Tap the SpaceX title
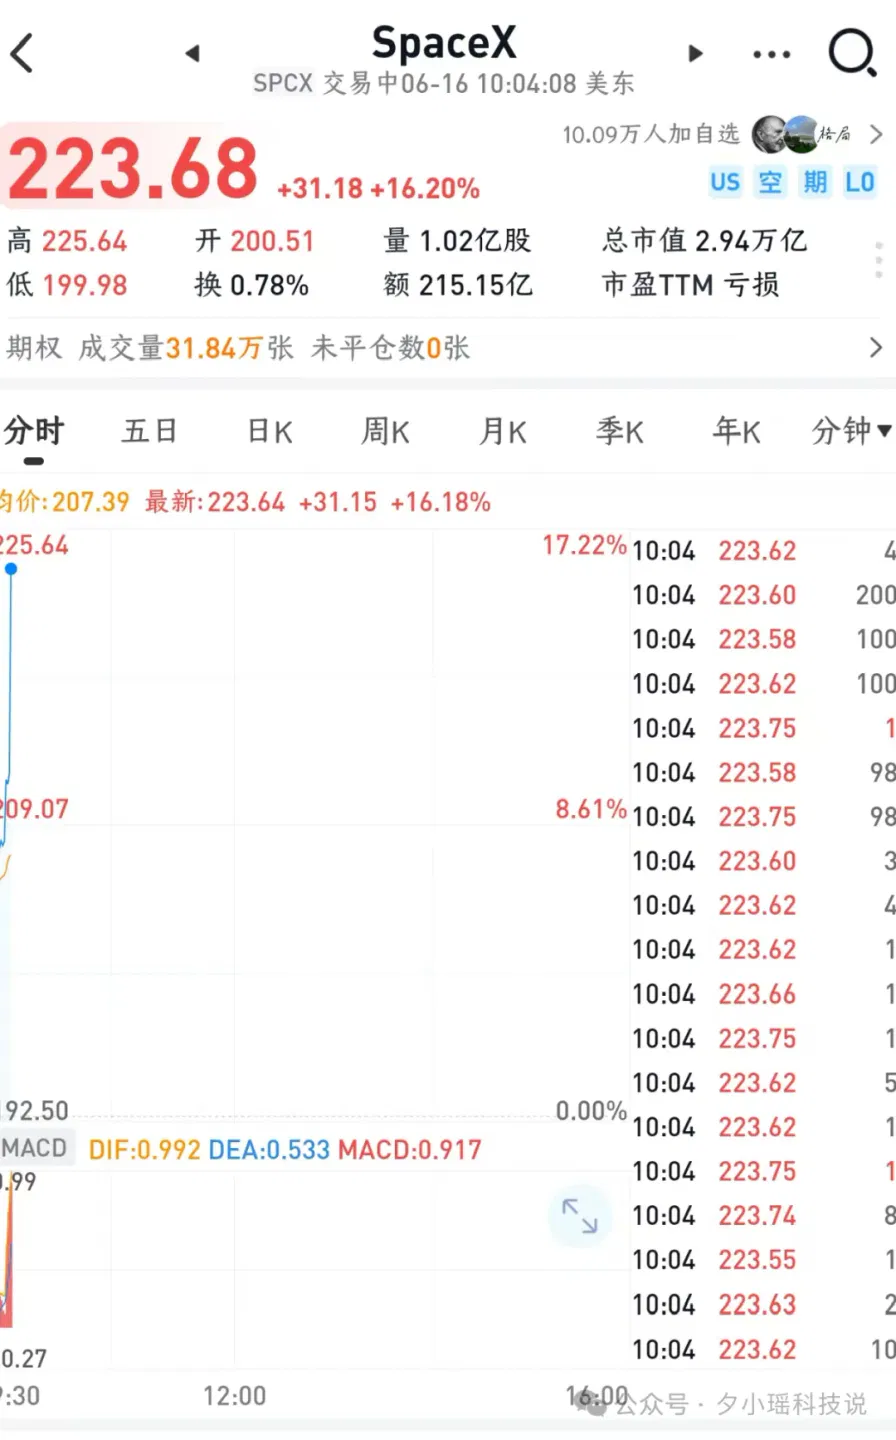896x1440 pixels. point(444,43)
